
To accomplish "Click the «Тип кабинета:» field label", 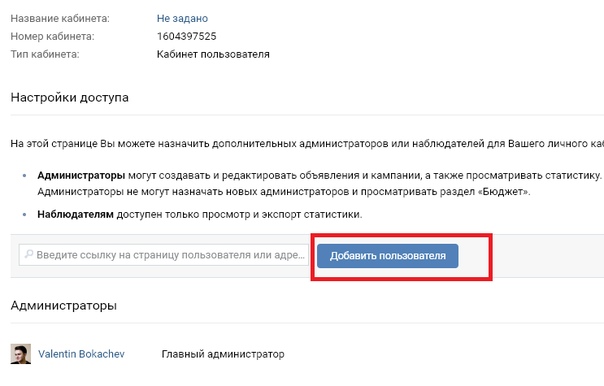I will (x=45, y=54).
